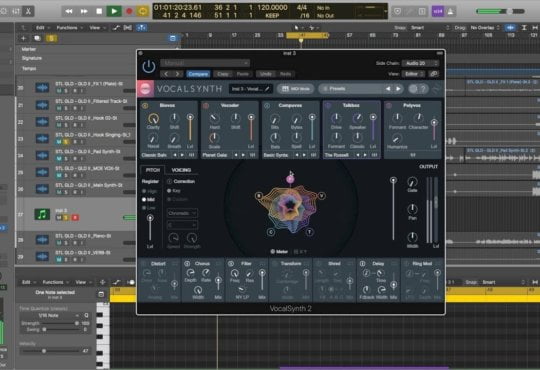Hit the red record button
Screen dimensions: 540x370
click(129, 11)
